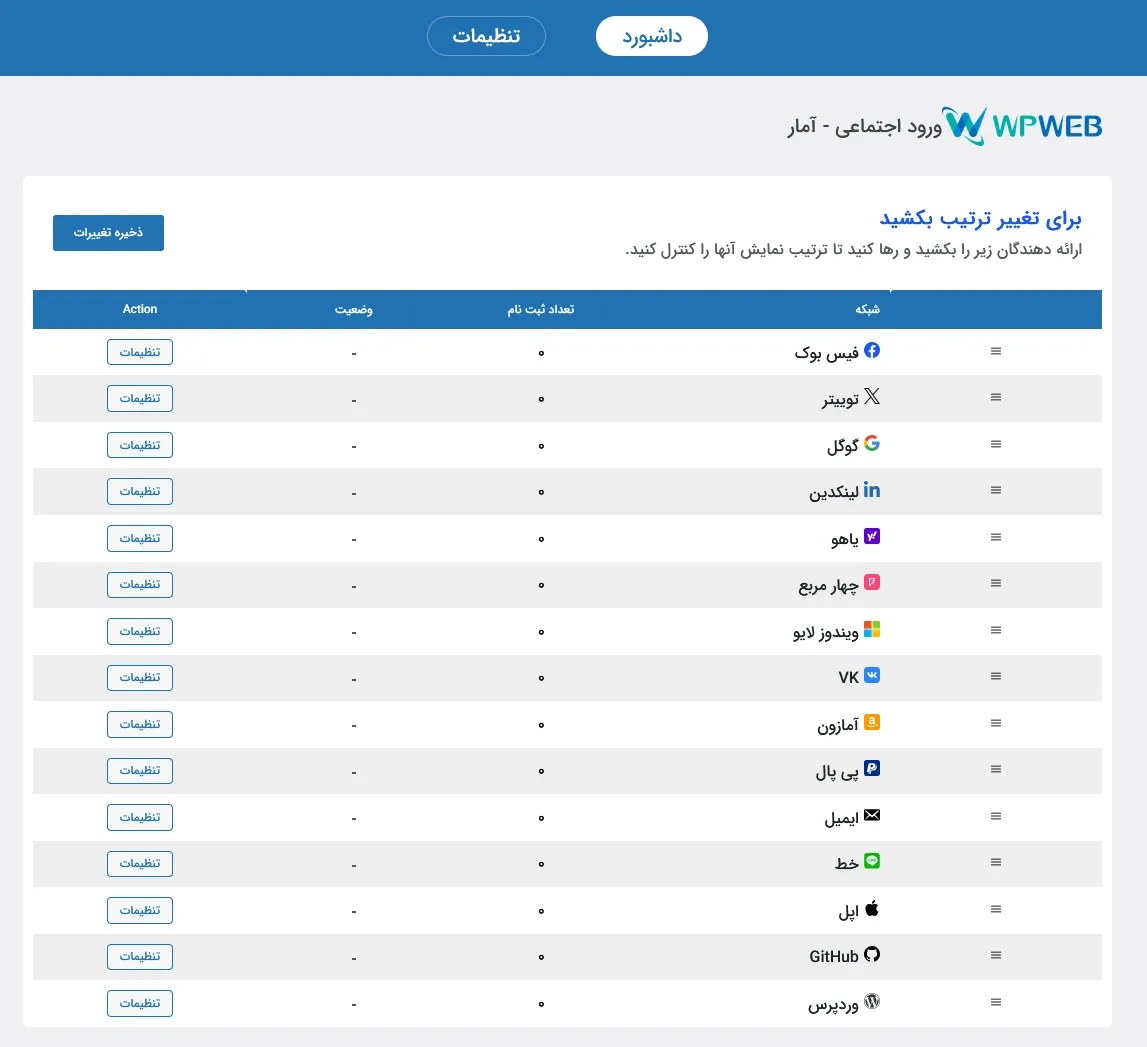This screenshot has height=1047, width=1147.
Task: Open تنظیمات for آمازون row
Action: coord(140,724)
